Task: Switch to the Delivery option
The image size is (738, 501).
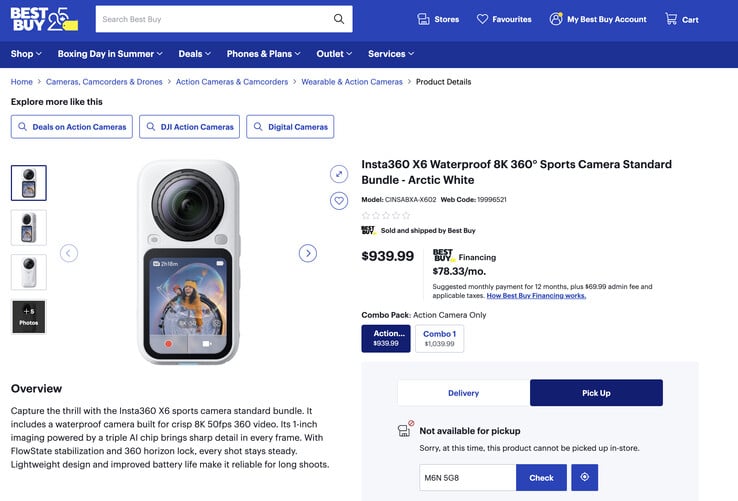Action: tap(464, 393)
